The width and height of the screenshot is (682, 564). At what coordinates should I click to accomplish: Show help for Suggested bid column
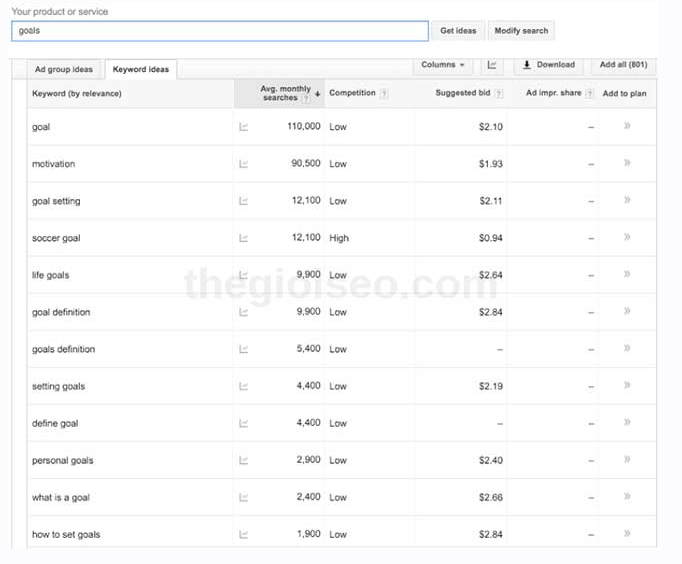point(499,93)
